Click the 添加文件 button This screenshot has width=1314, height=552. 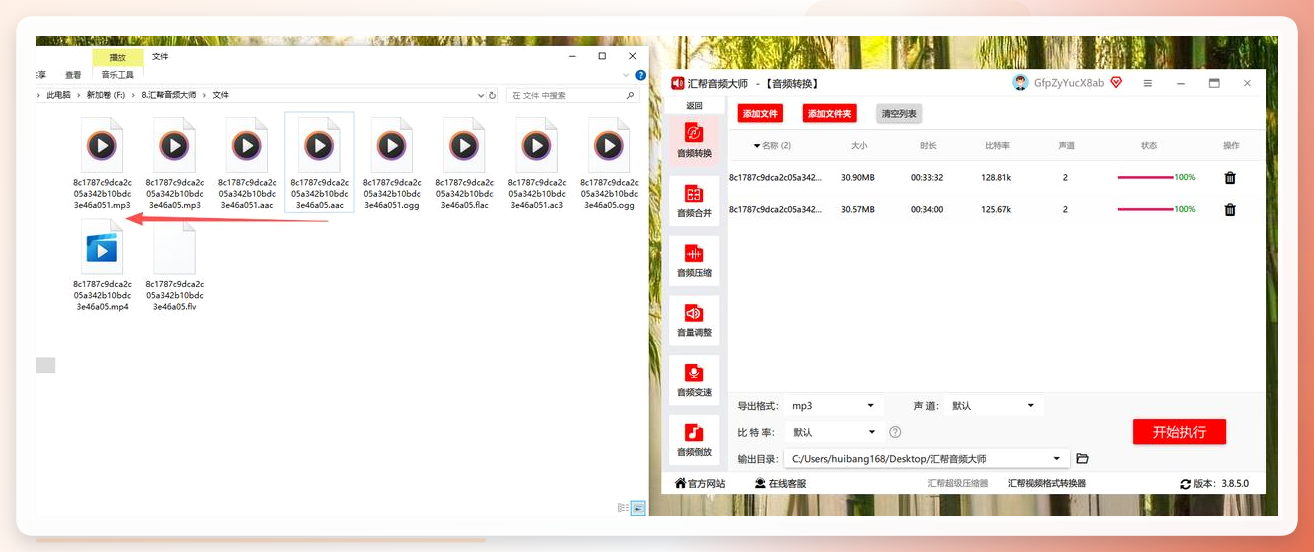[x=760, y=114]
